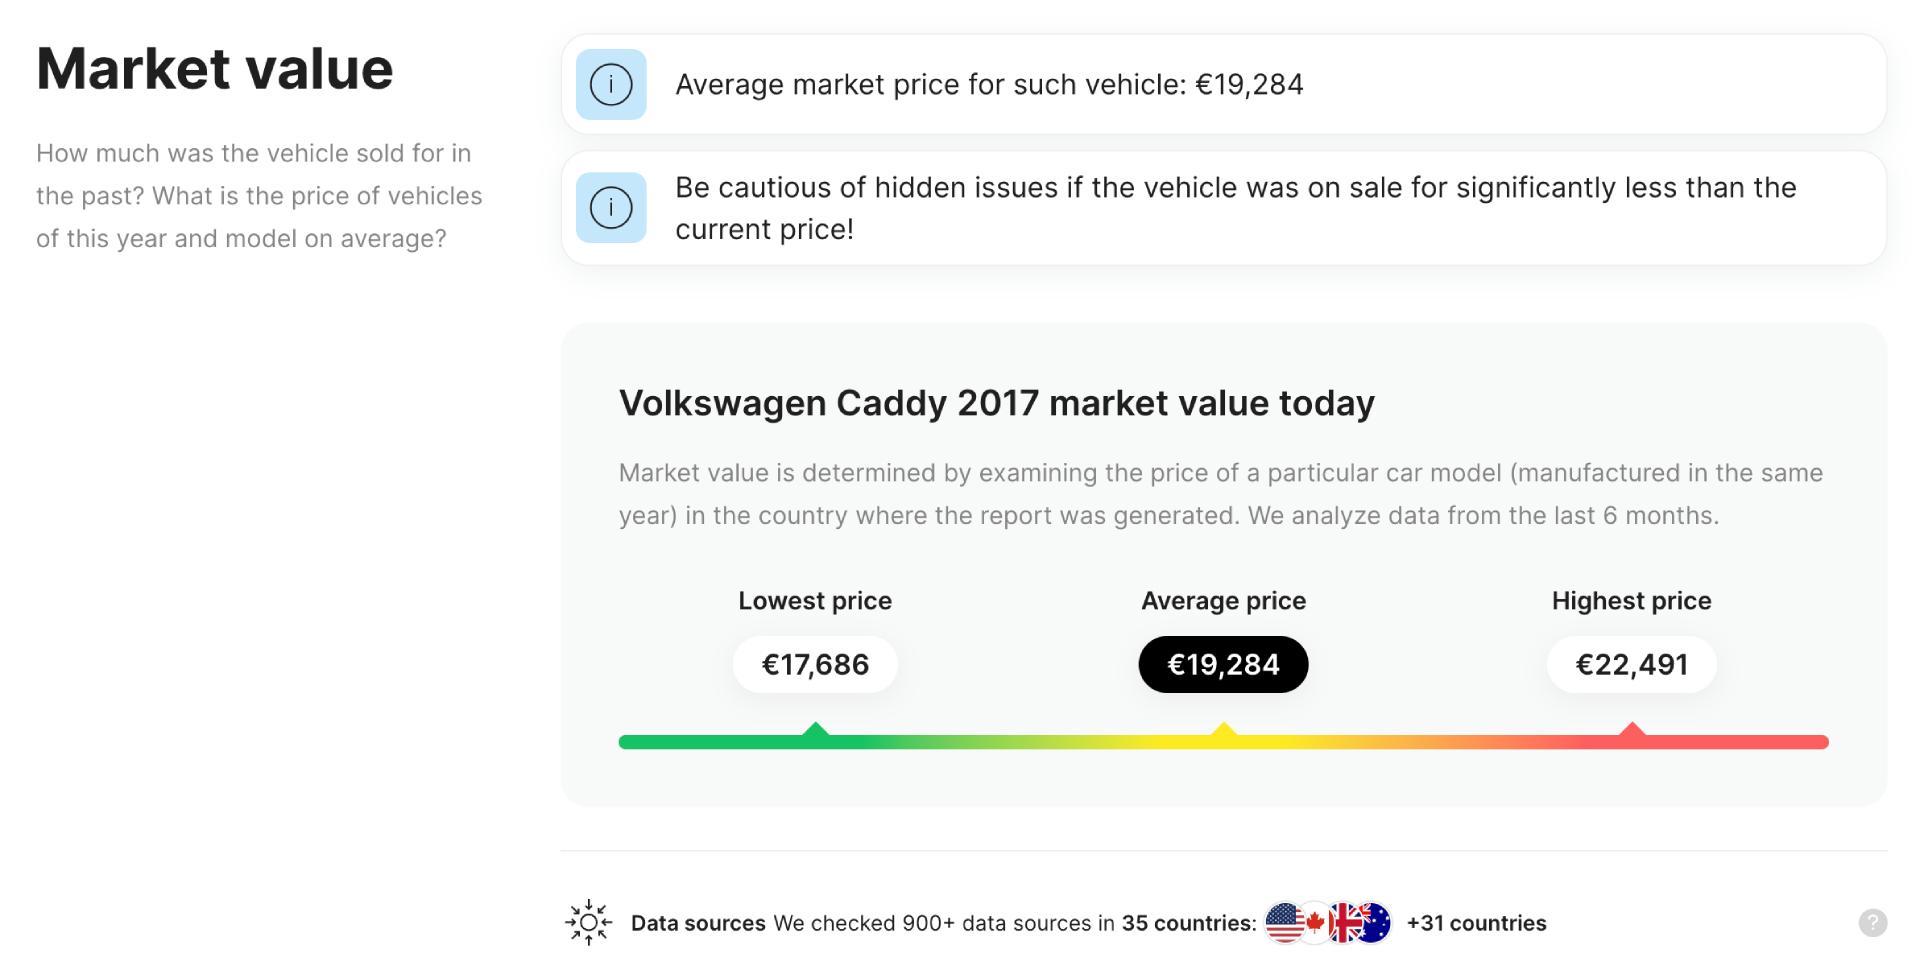Click the Canada flag icon
The height and width of the screenshot is (974, 1920).
click(1314, 922)
